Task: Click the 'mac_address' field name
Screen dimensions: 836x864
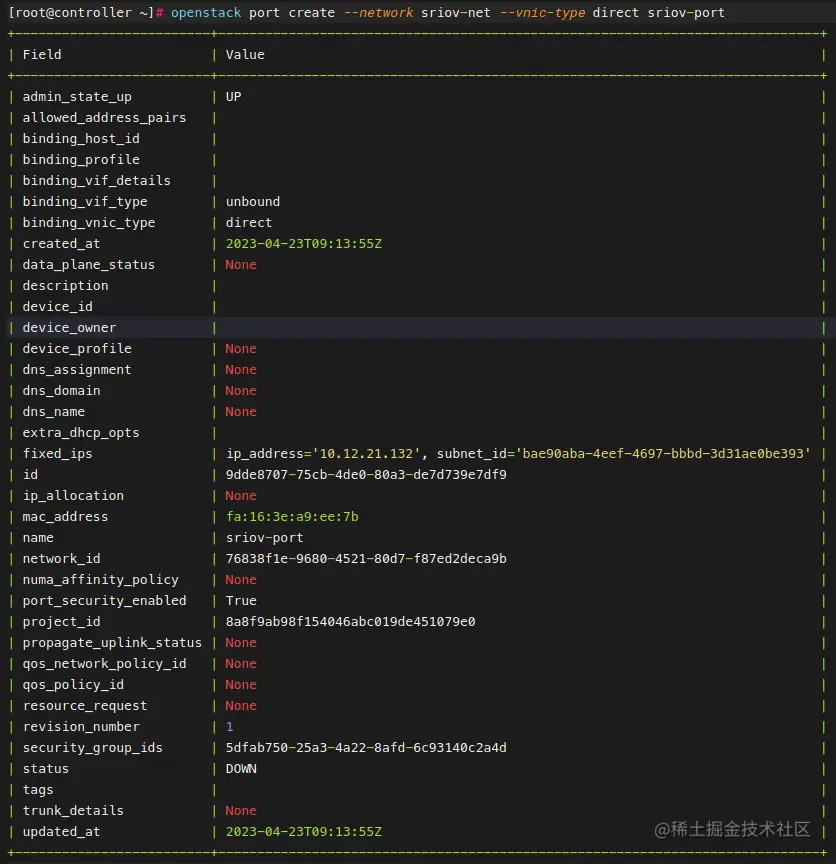Action: click(66, 517)
